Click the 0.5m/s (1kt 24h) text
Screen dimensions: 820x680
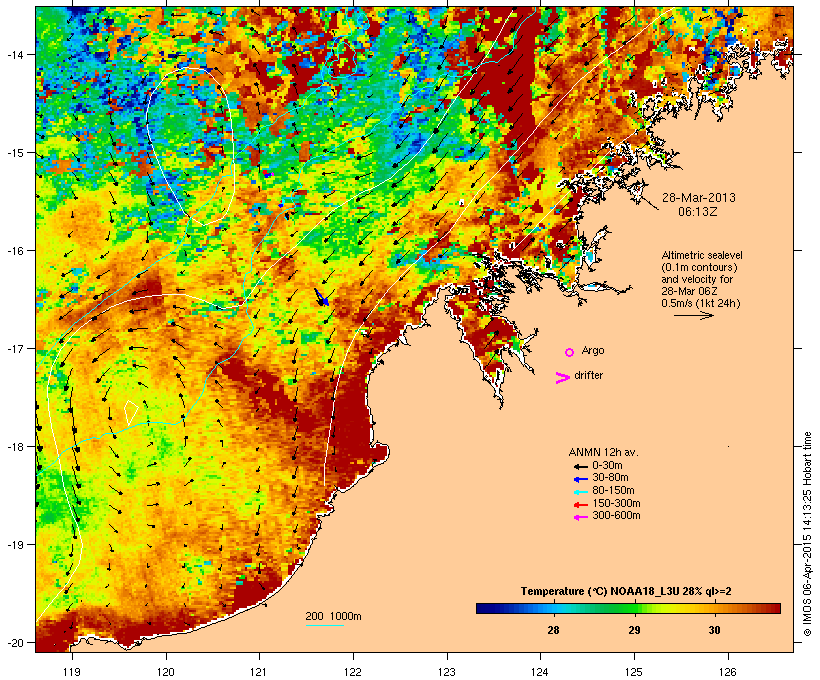[701, 303]
